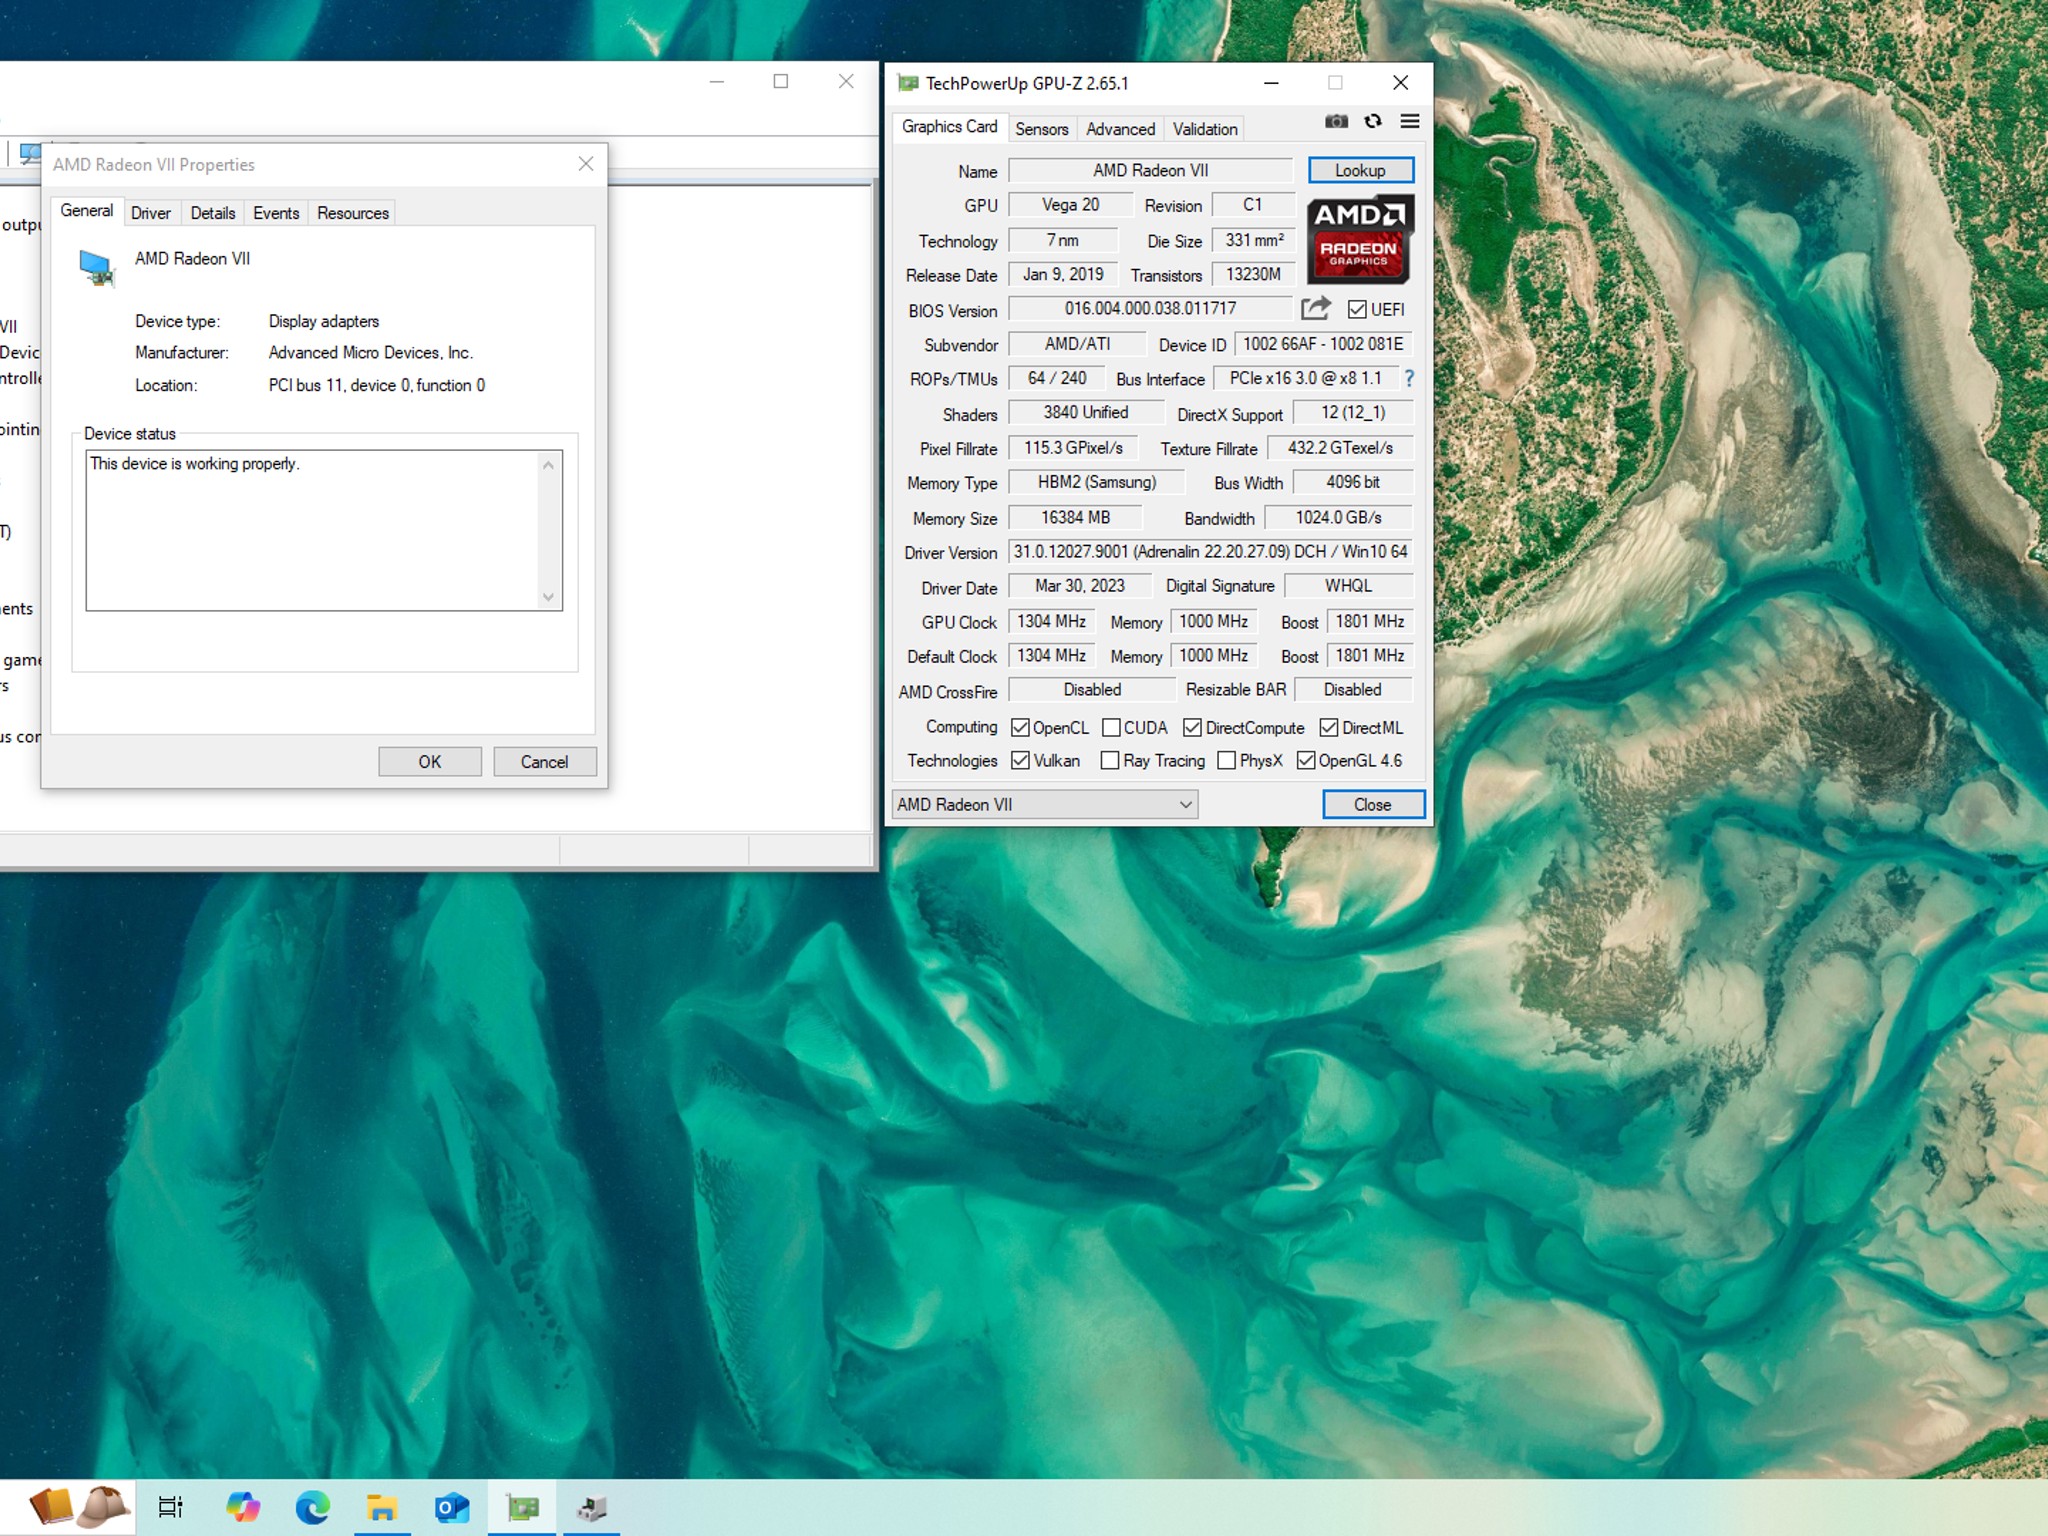Viewport: 2048px width, 1536px height.
Task: Toggle the UEFI checkbox
Action: pos(1357,310)
